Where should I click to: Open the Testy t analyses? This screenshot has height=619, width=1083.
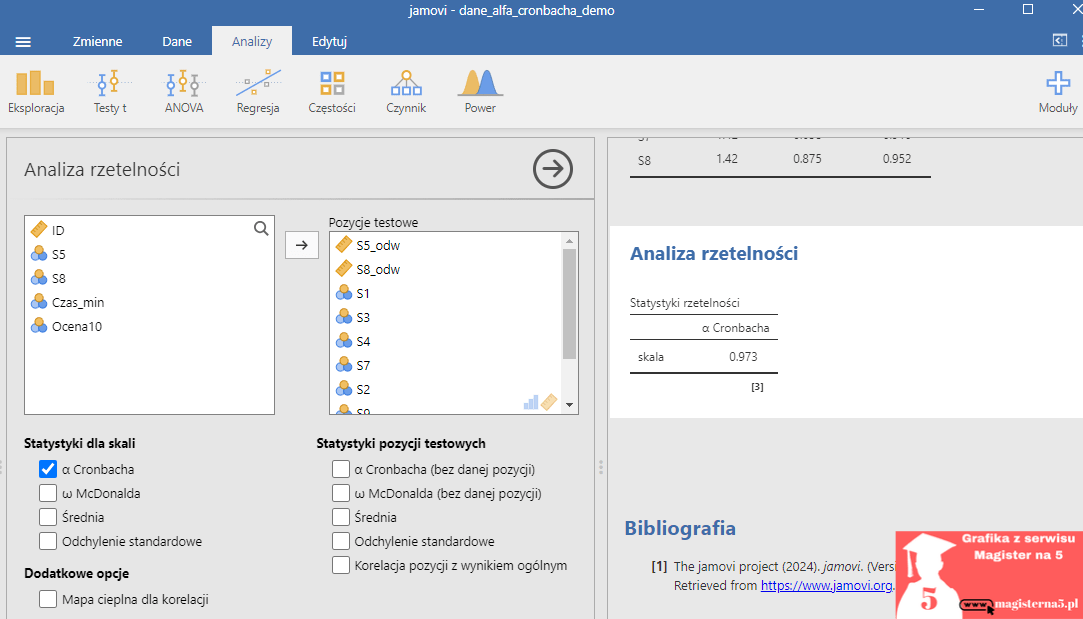110,92
